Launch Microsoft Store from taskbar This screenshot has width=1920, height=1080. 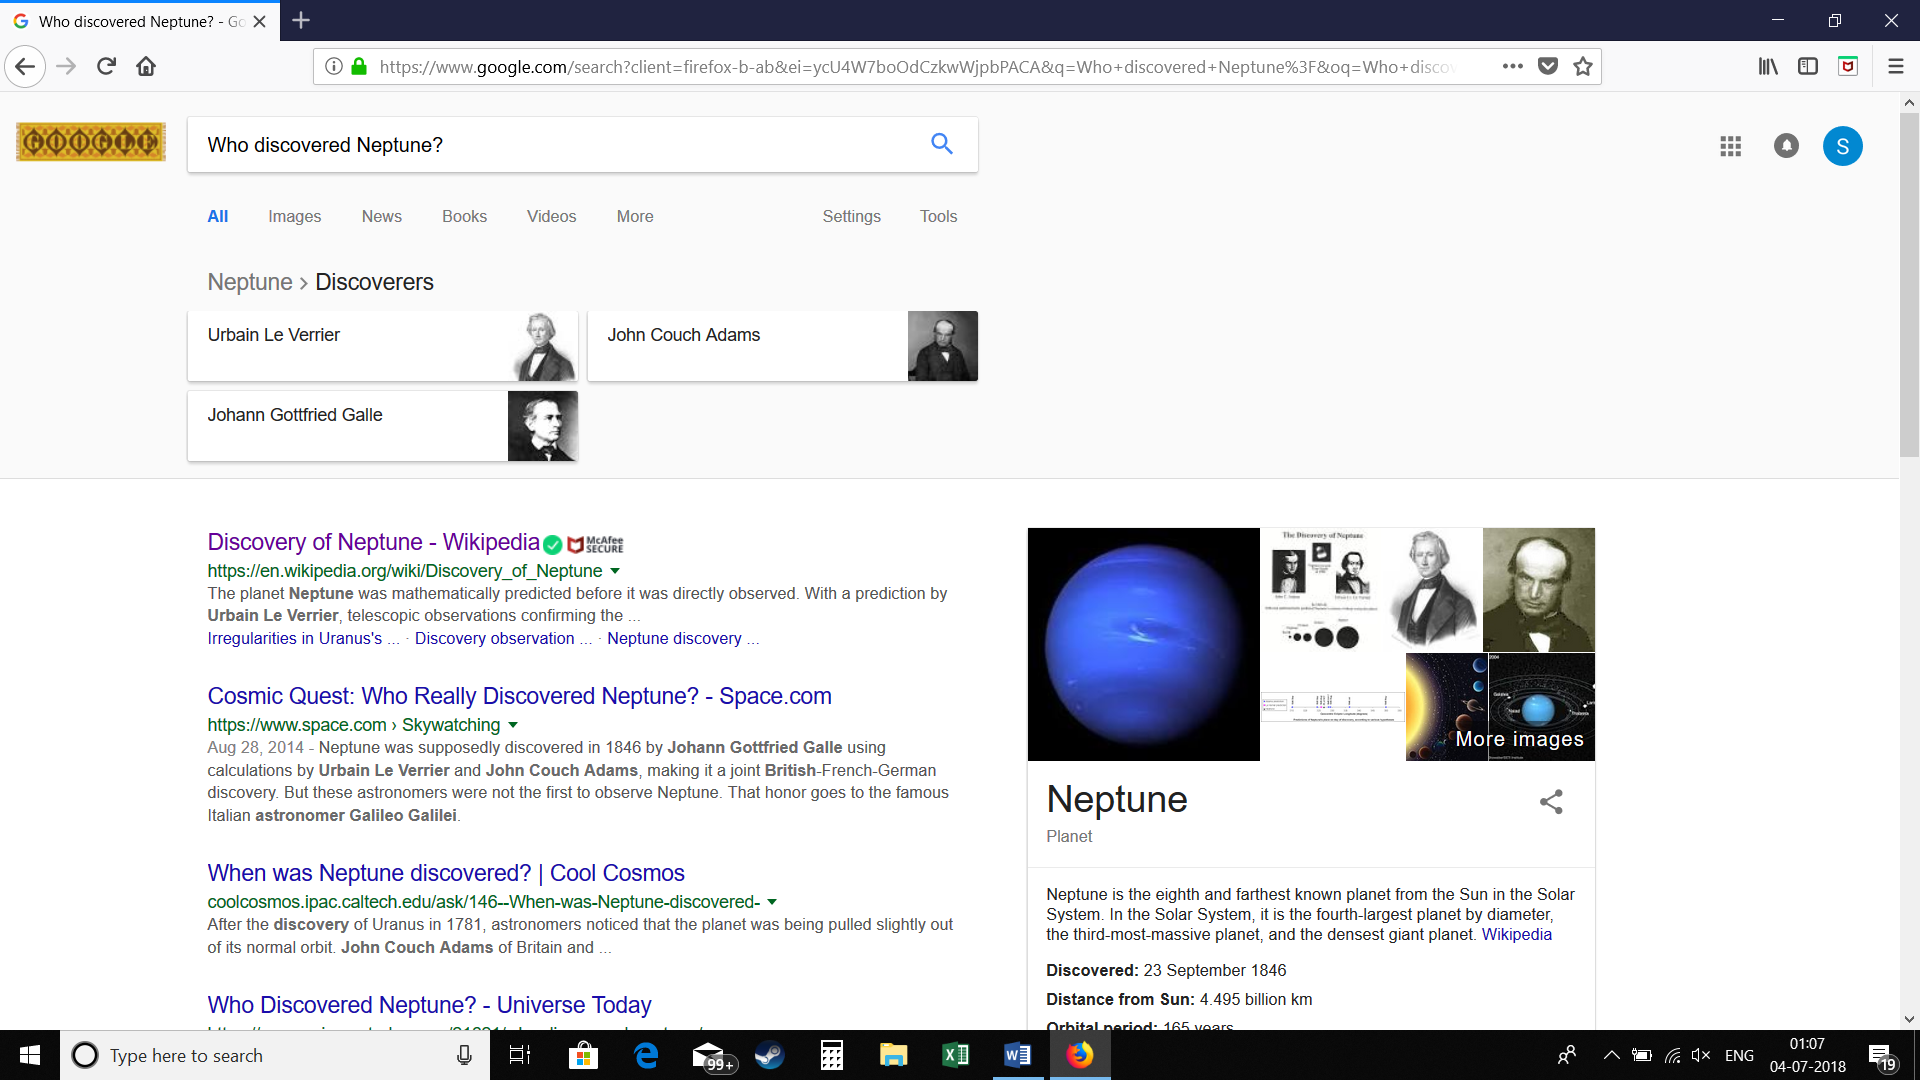(583, 1055)
